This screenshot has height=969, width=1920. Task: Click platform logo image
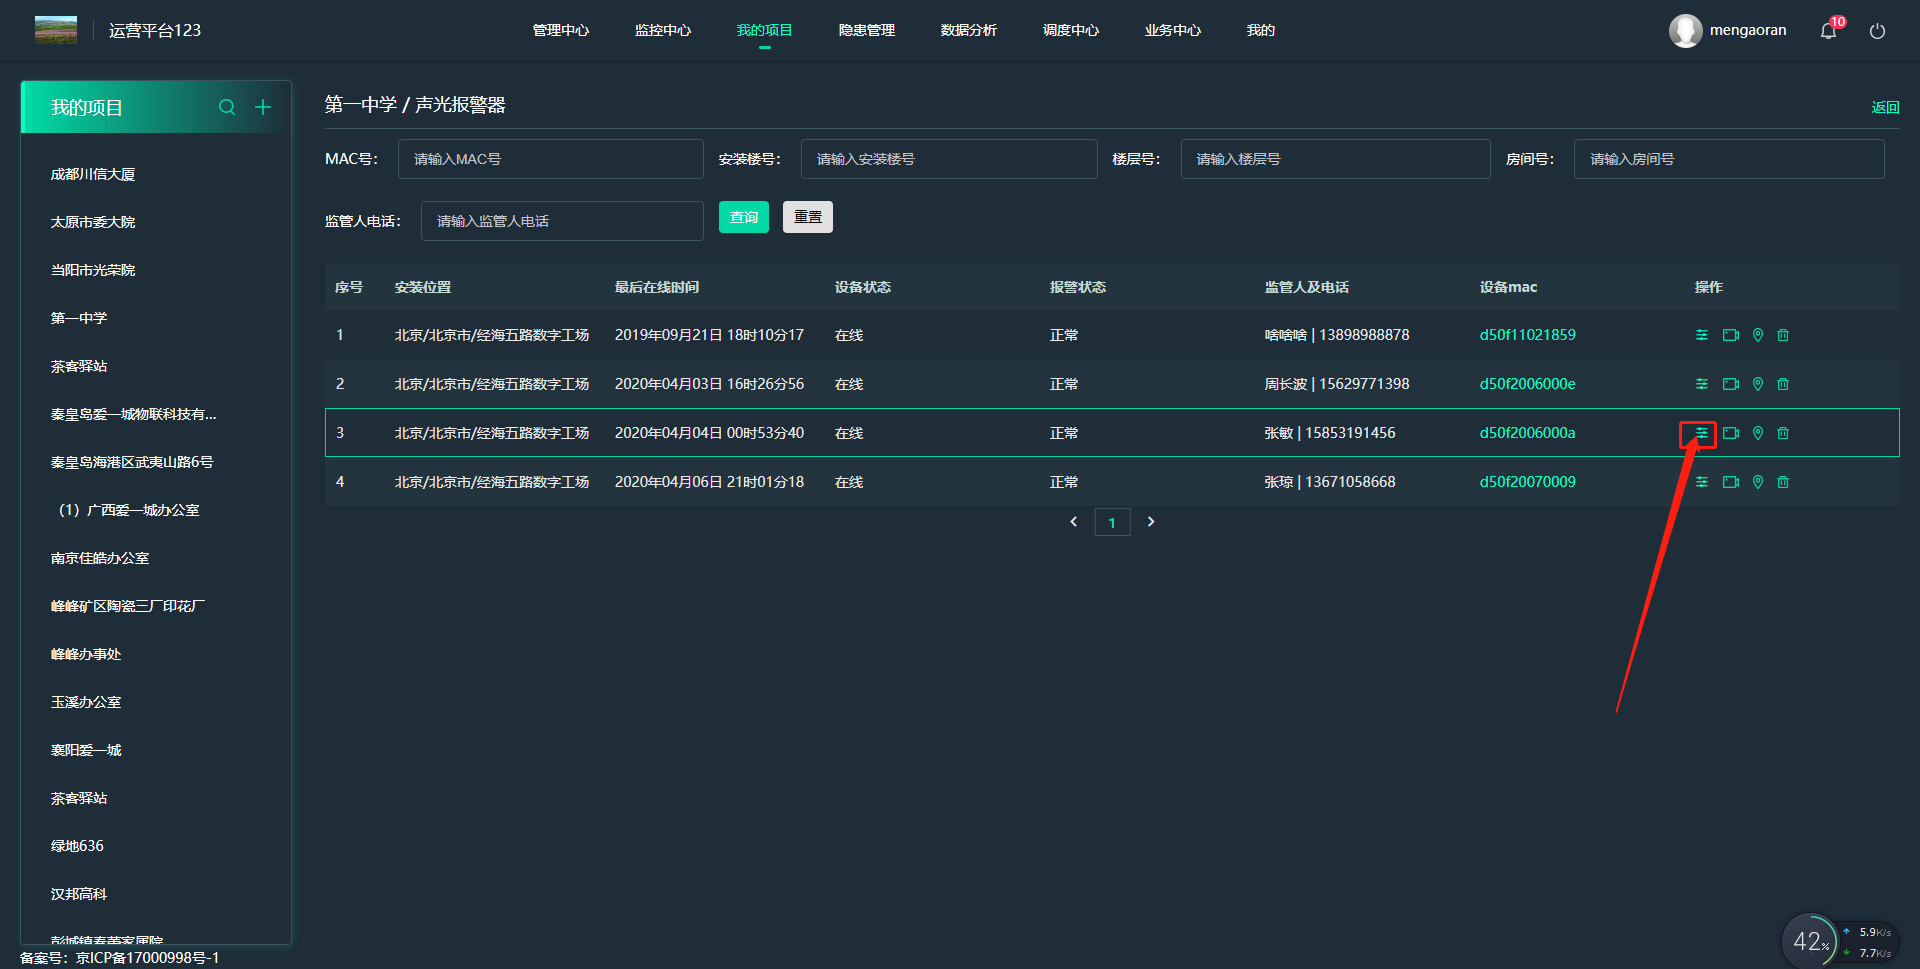56,30
